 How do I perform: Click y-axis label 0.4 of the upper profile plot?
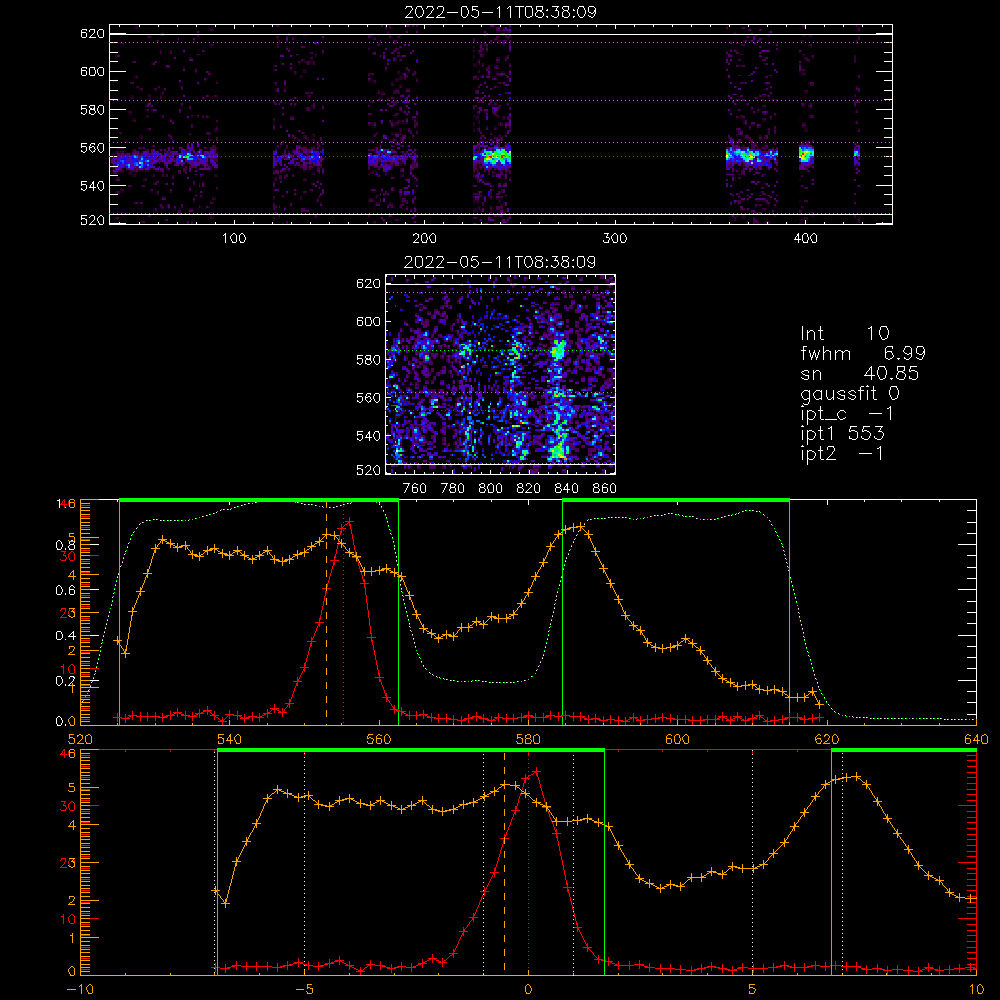[x=66, y=636]
